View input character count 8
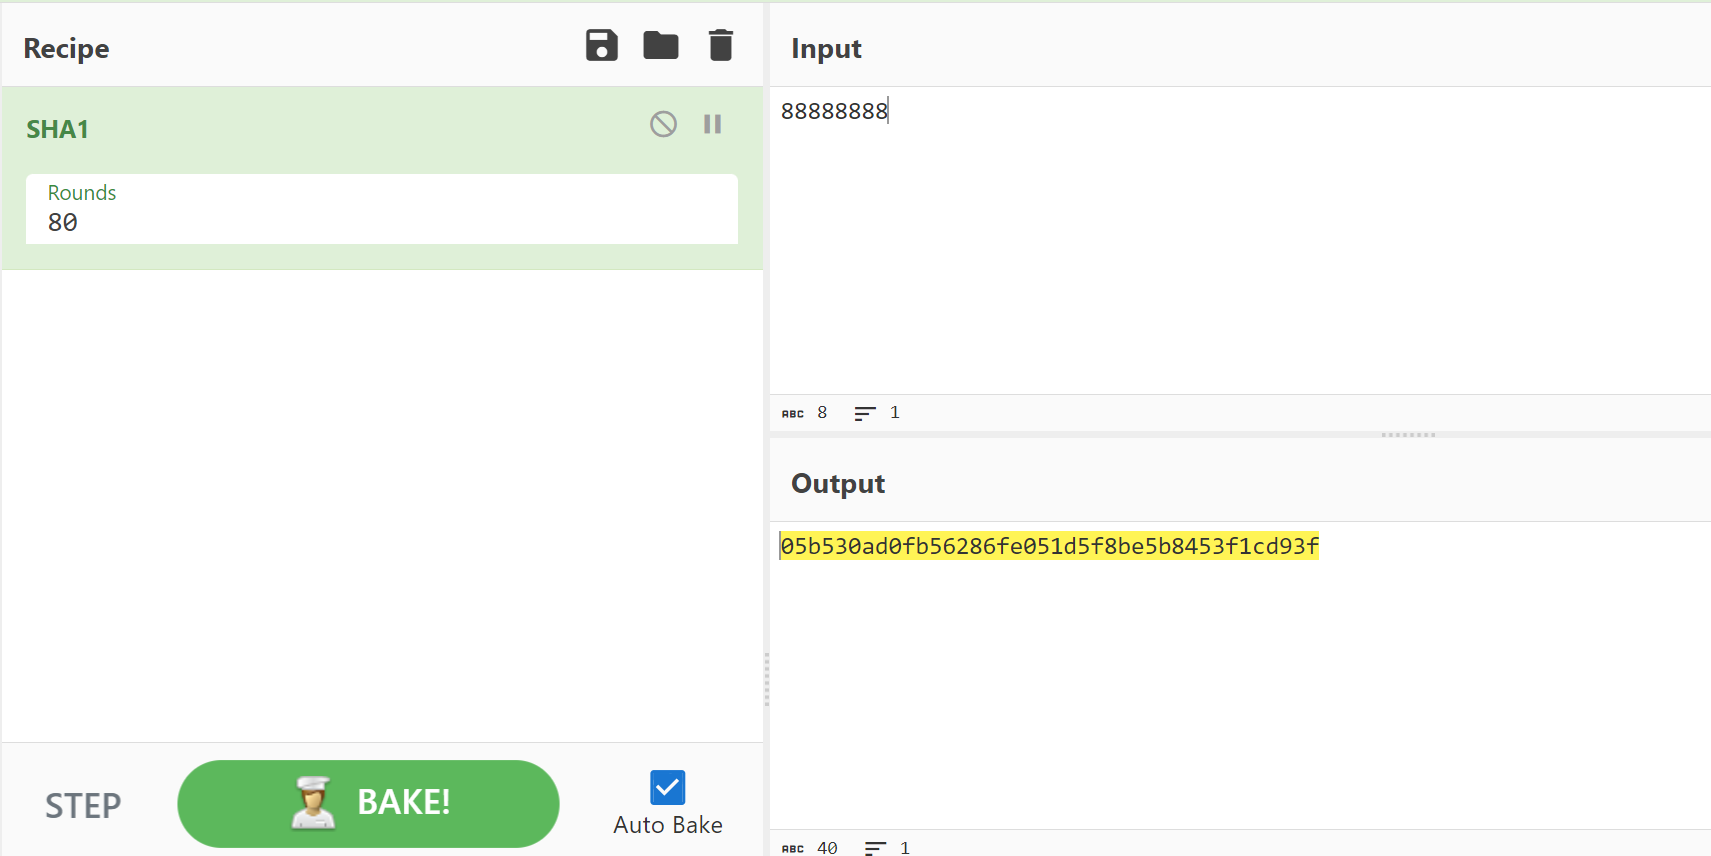The width and height of the screenshot is (1711, 856). click(822, 412)
